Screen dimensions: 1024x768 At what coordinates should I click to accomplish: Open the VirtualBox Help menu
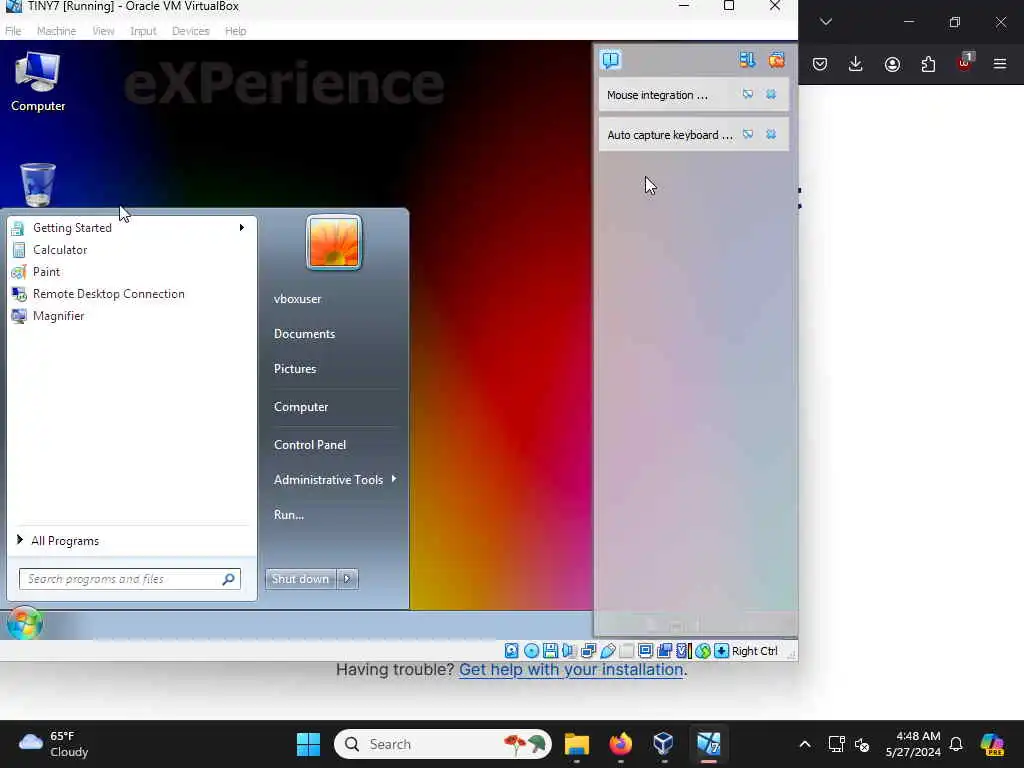236,31
